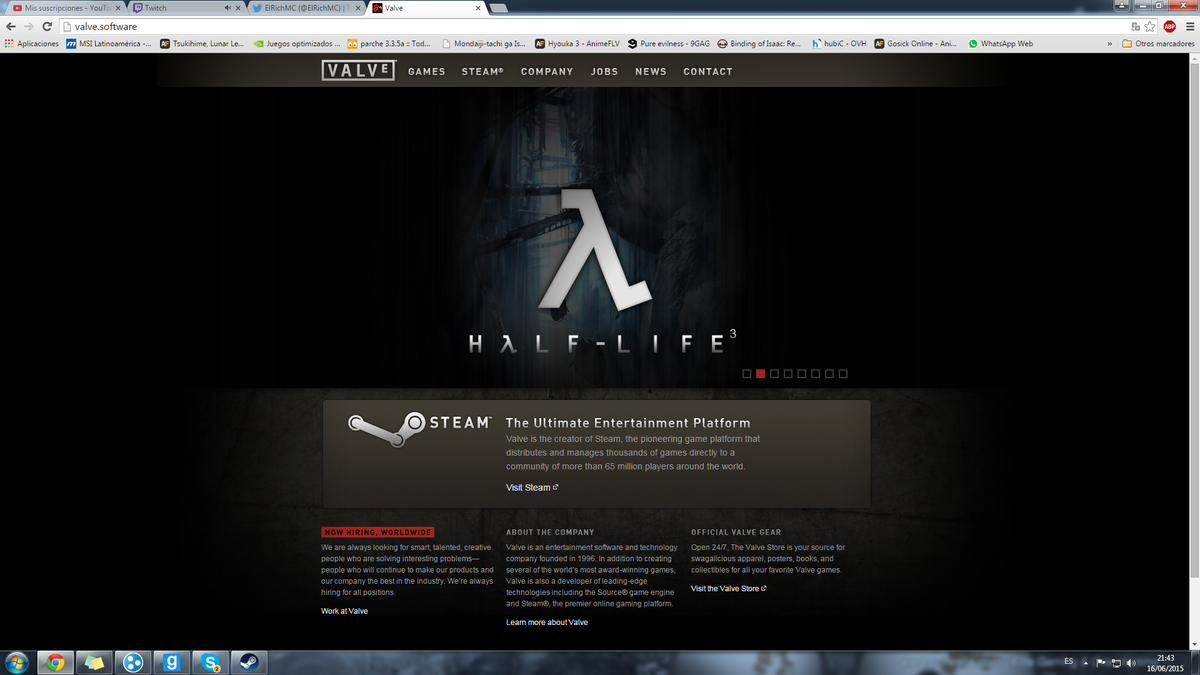
Task: Go to the JOBS page
Action: 604,72
